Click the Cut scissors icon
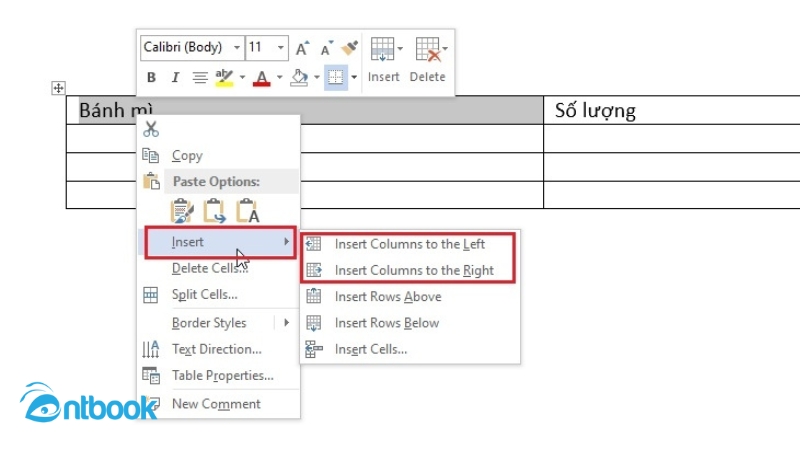800x450 pixels. [x=152, y=128]
